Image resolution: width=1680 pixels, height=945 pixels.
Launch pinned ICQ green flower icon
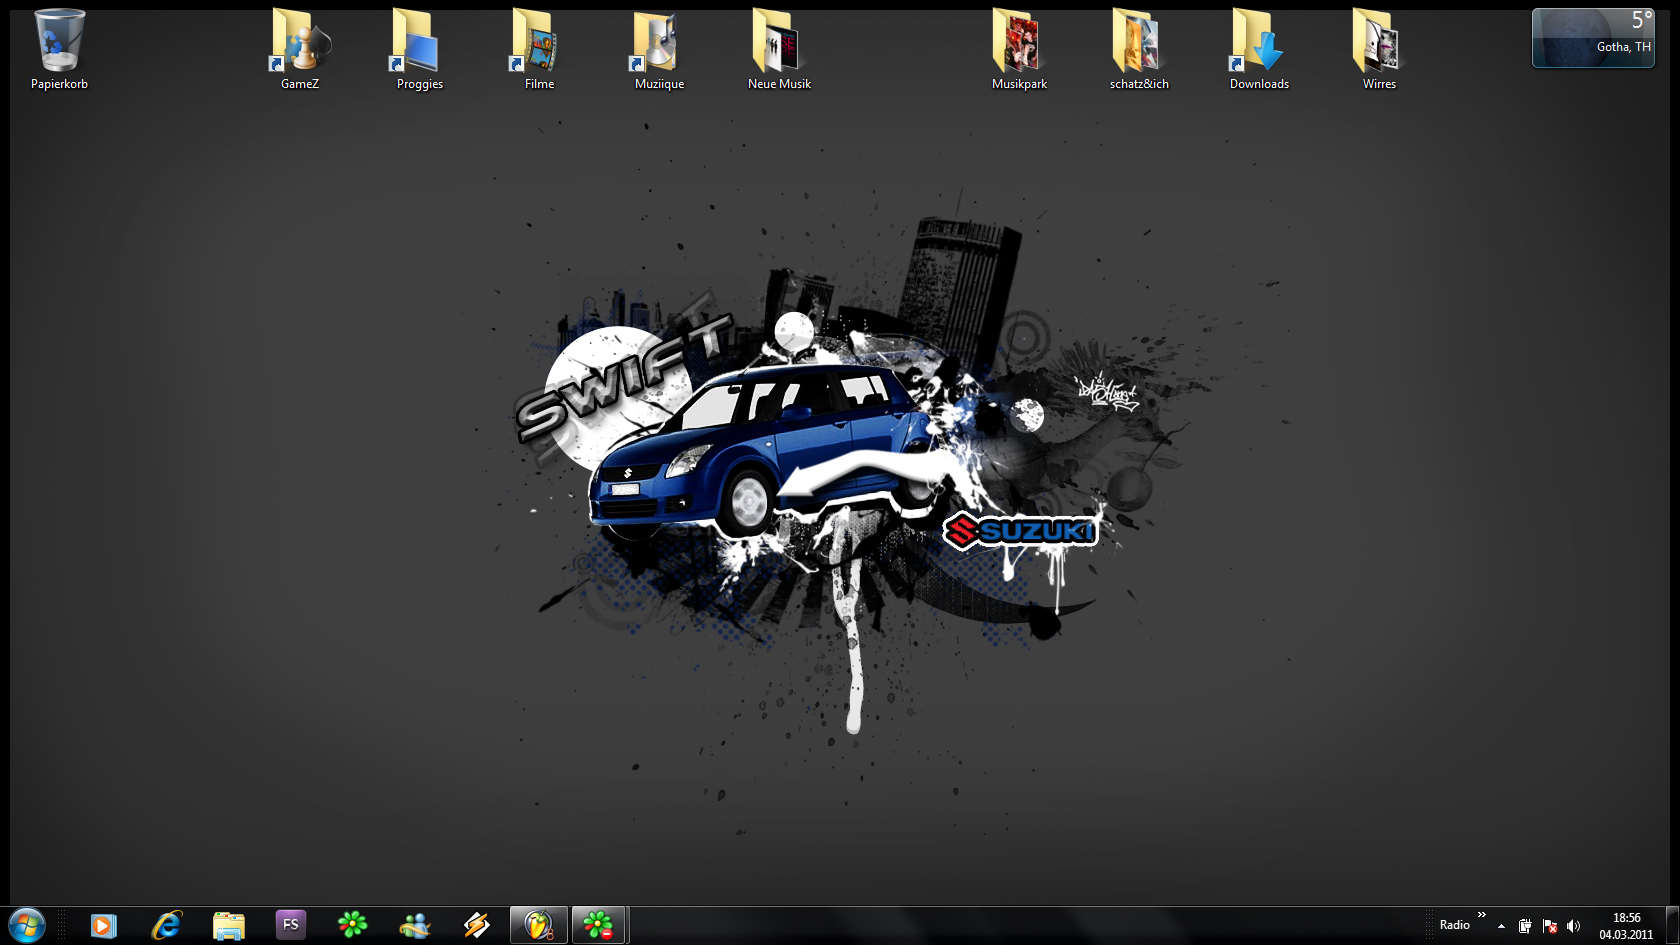pos(352,926)
